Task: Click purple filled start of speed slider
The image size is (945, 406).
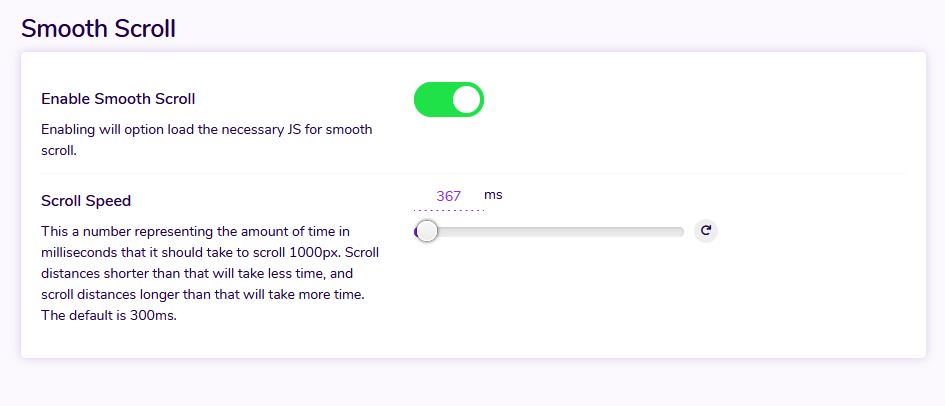Action: click(416, 232)
